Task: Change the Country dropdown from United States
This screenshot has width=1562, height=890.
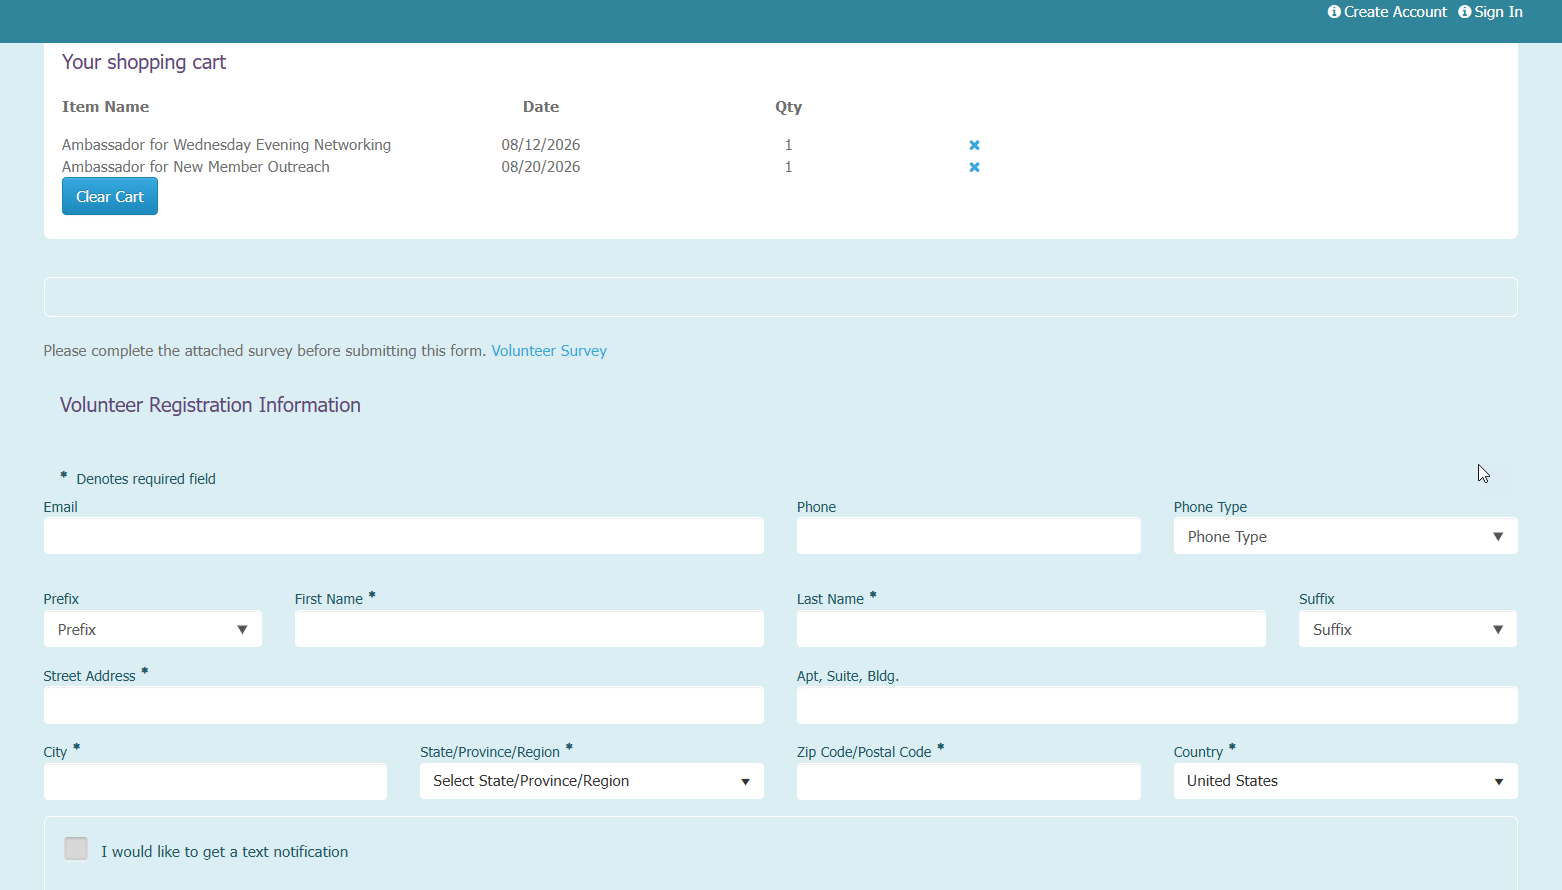Action: click(1345, 781)
